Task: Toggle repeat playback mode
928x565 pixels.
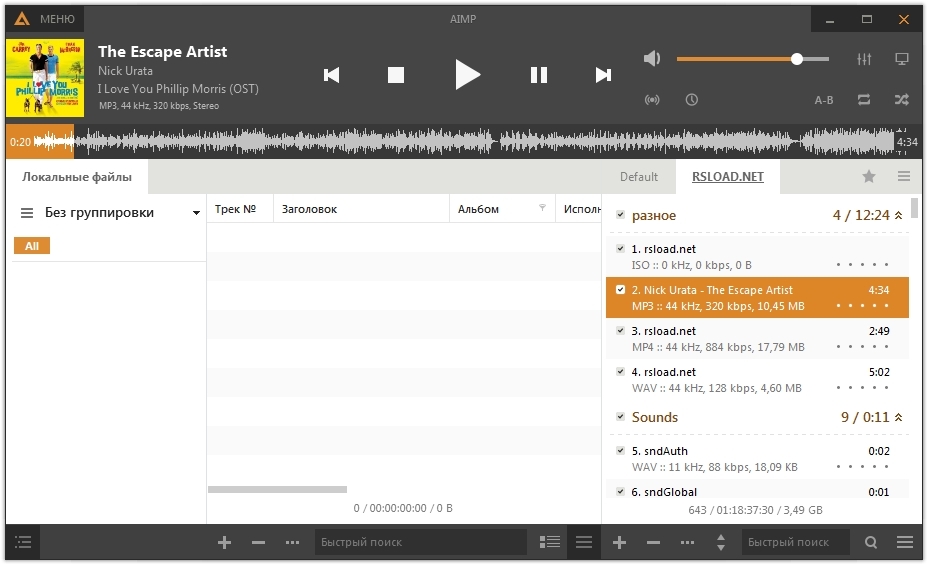Action: point(864,99)
